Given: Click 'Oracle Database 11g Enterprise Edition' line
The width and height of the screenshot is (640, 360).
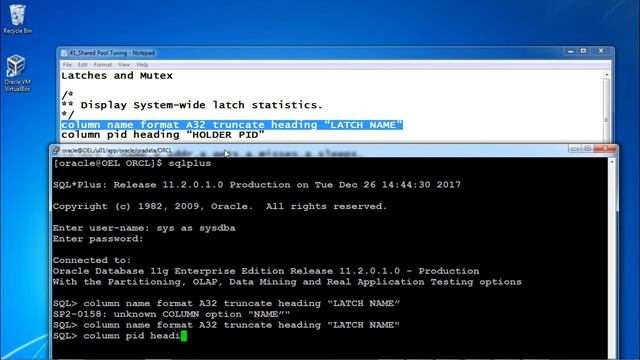Looking at the screenshot, I should point(266,271).
